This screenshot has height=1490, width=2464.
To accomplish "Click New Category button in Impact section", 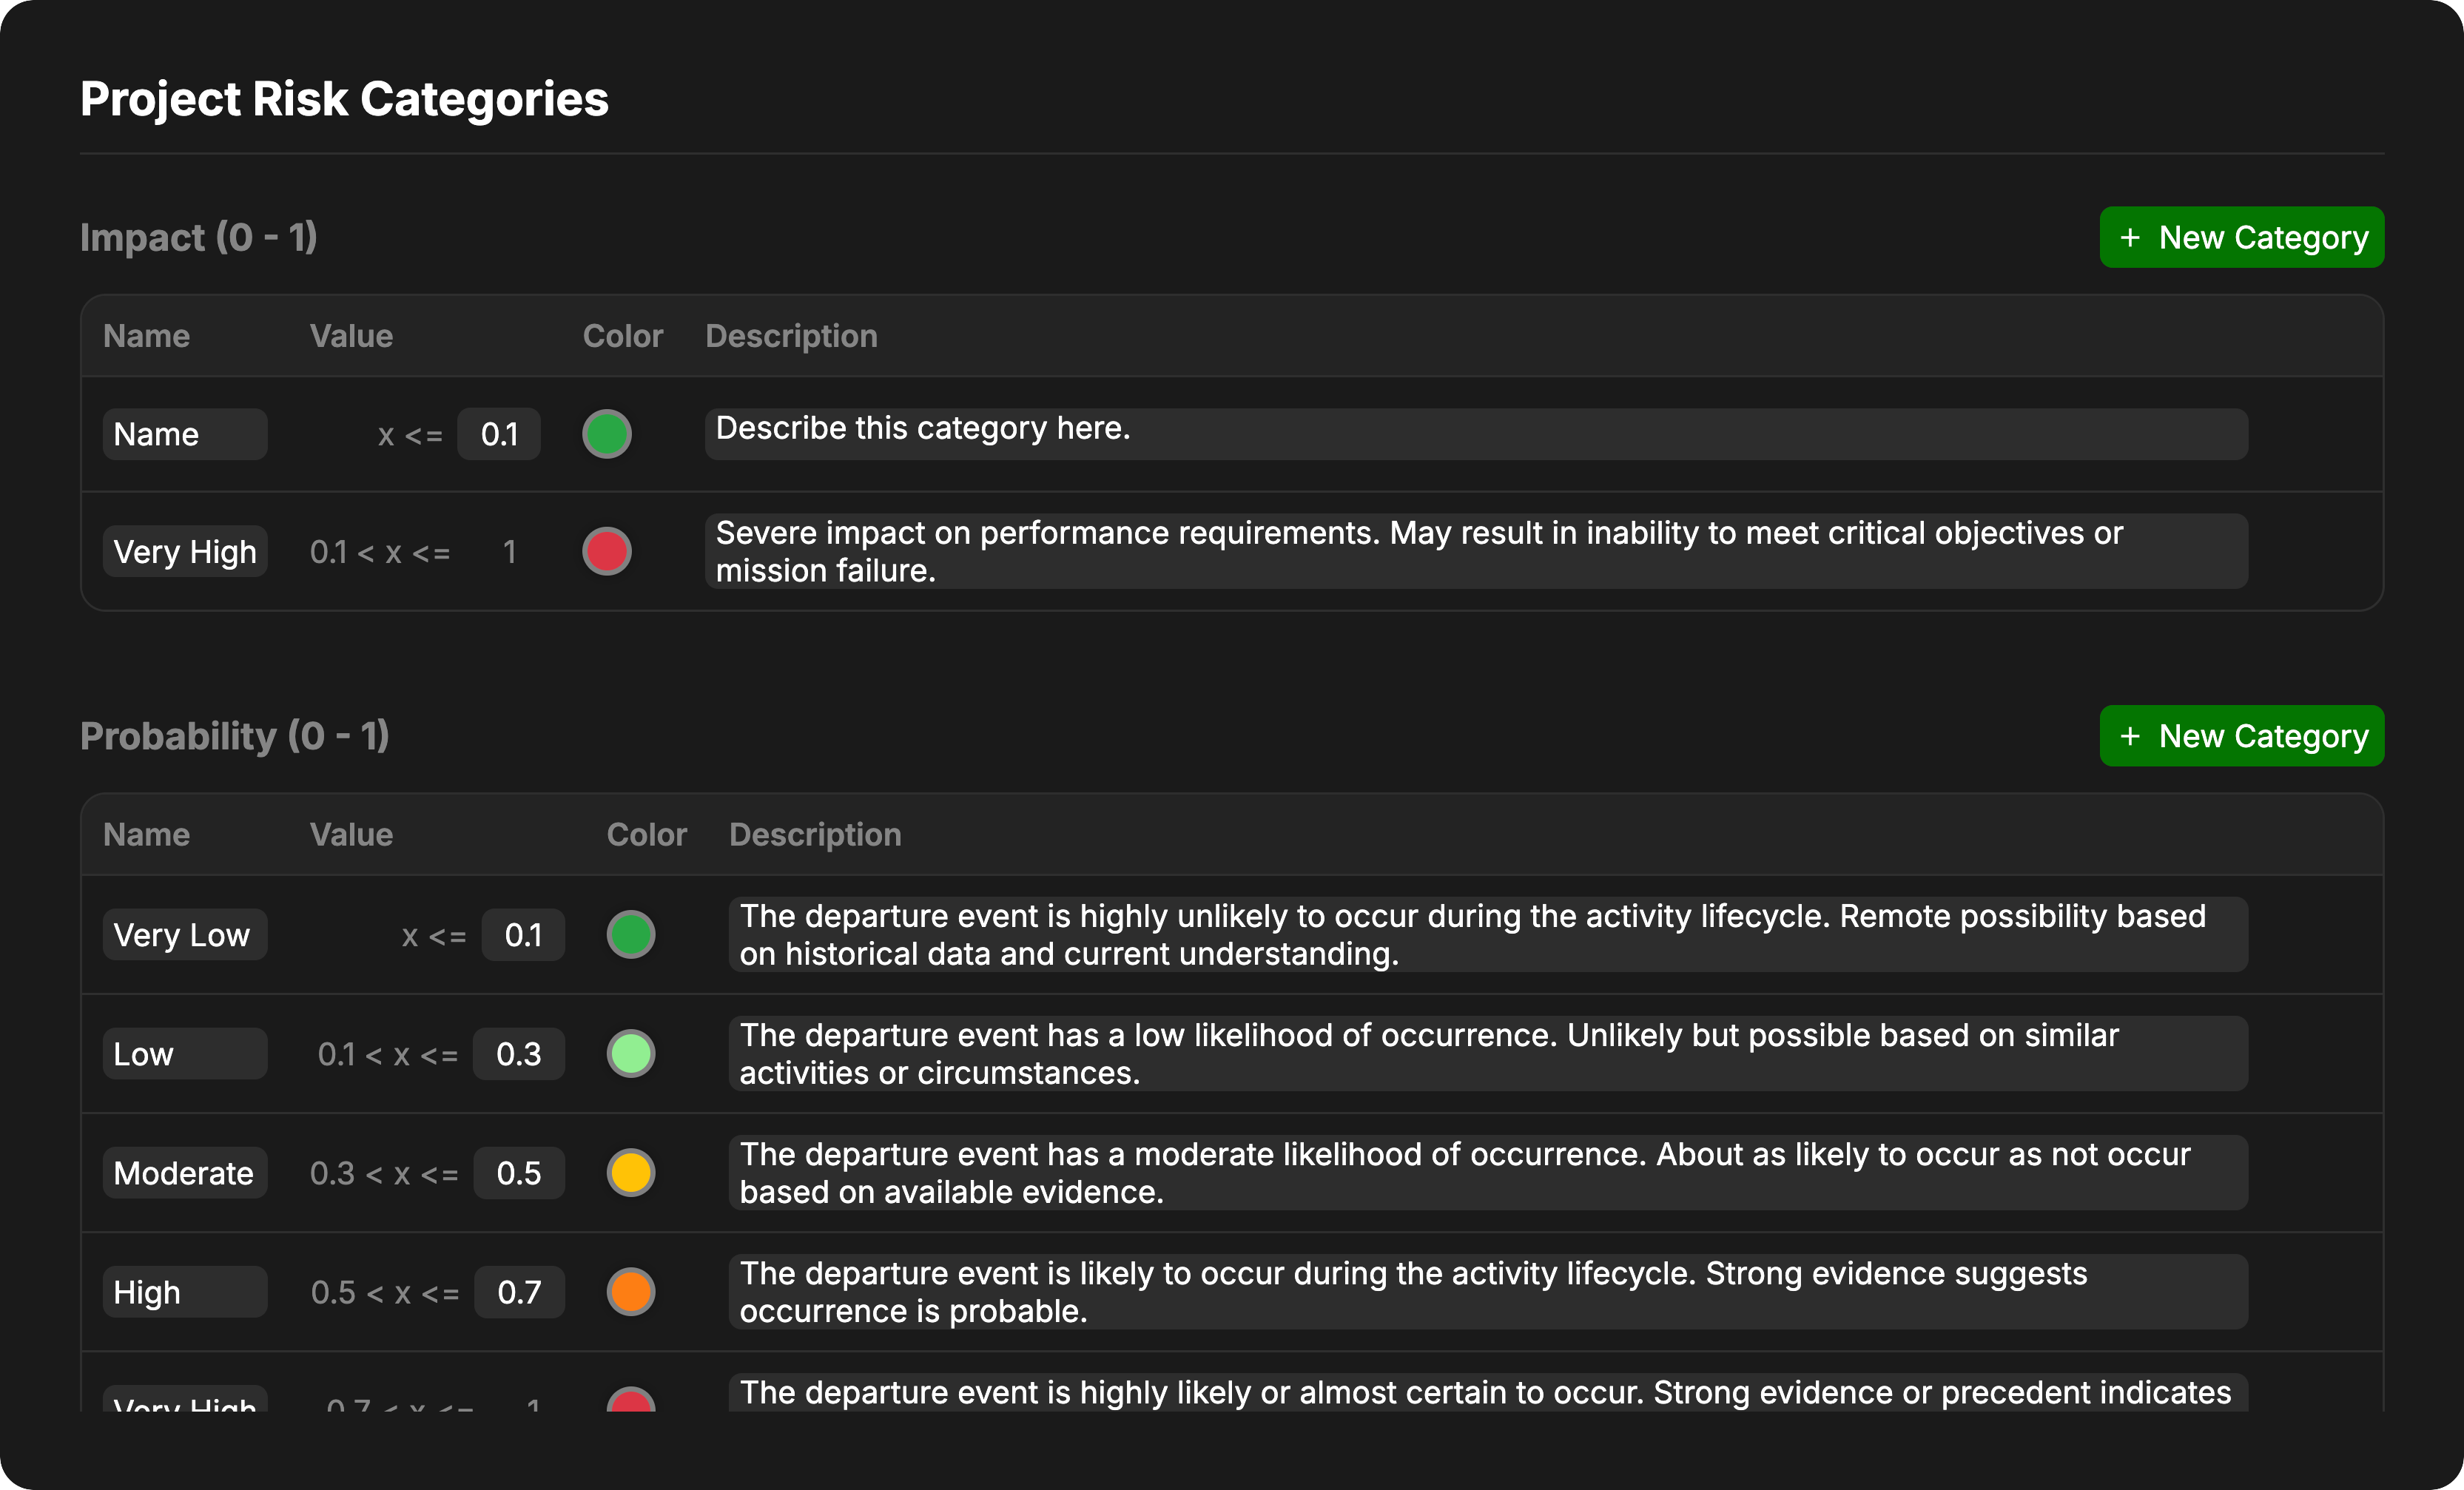I will pos(2241,238).
